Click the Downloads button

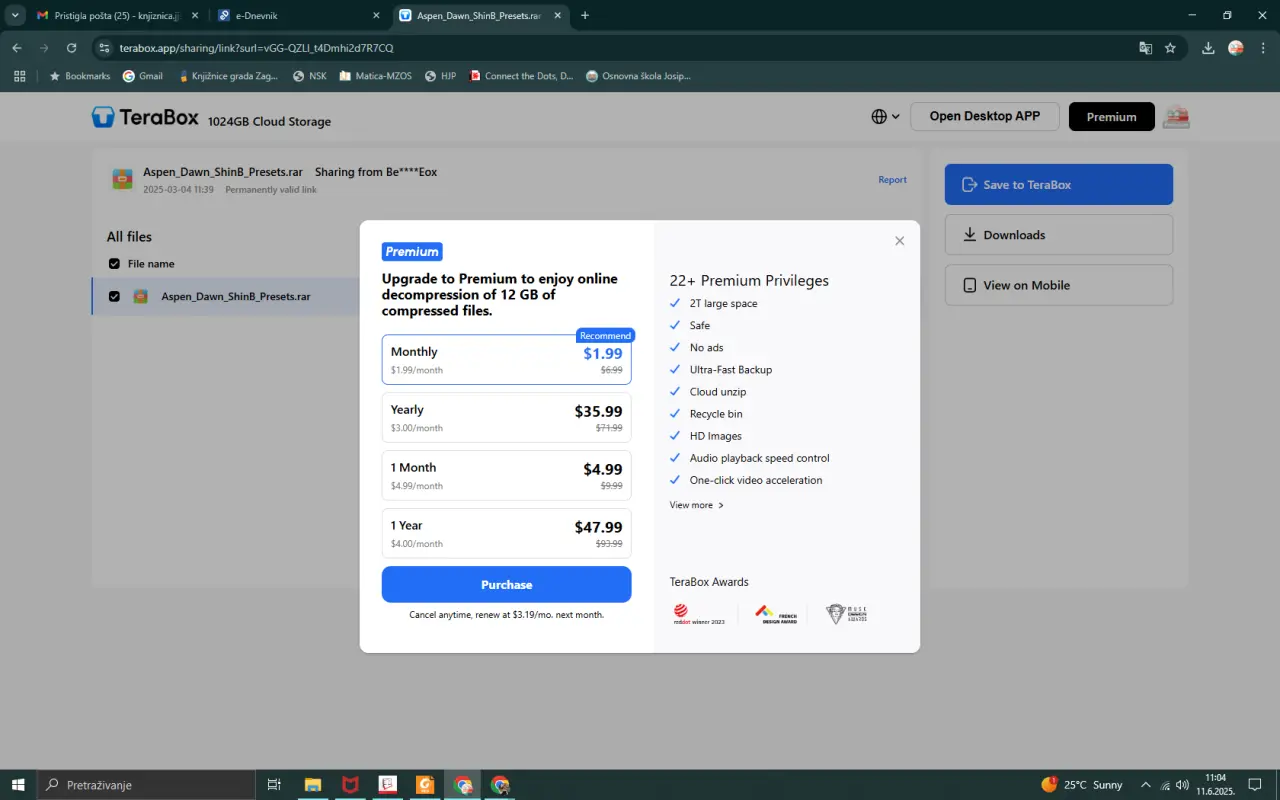coord(1058,235)
